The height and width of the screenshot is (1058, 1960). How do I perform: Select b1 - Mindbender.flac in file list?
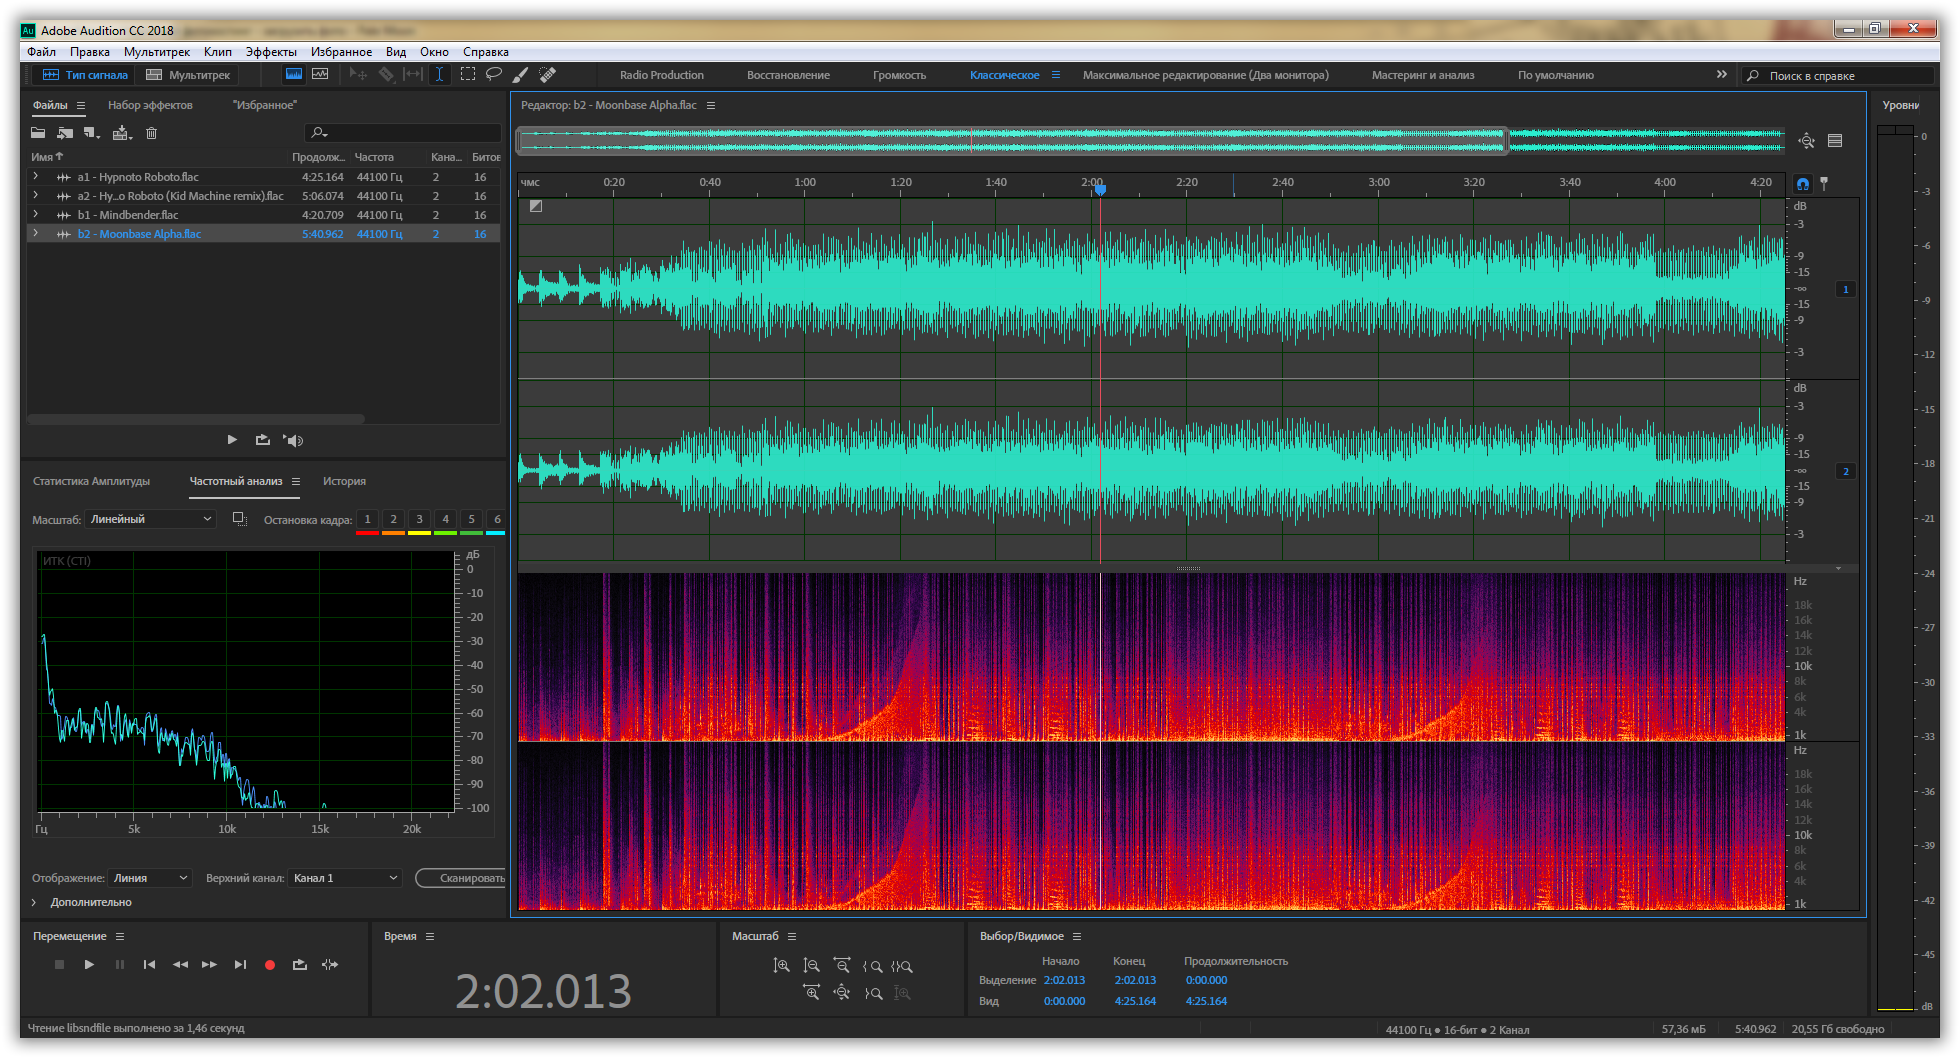pyautogui.click(x=128, y=215)
